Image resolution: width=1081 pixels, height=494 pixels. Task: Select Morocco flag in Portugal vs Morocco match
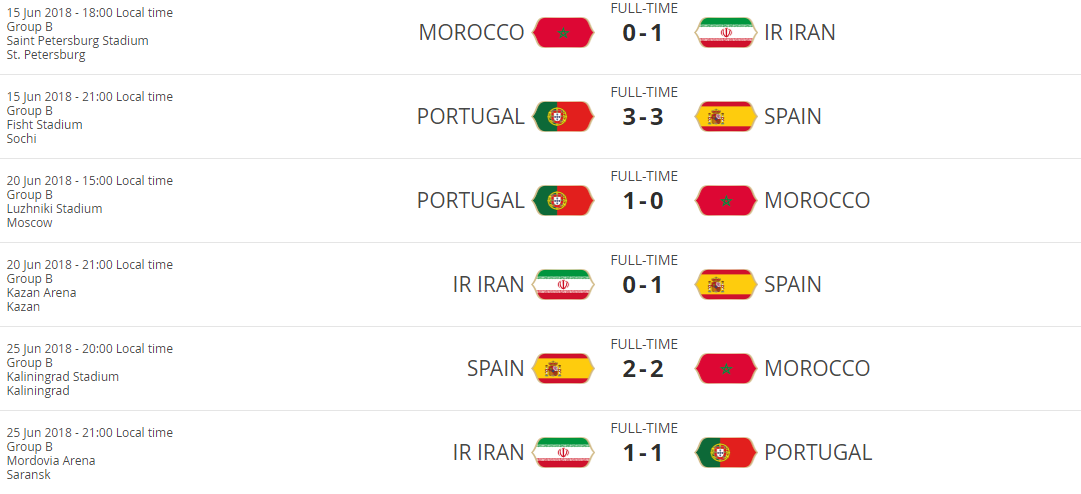click(726, 200)
